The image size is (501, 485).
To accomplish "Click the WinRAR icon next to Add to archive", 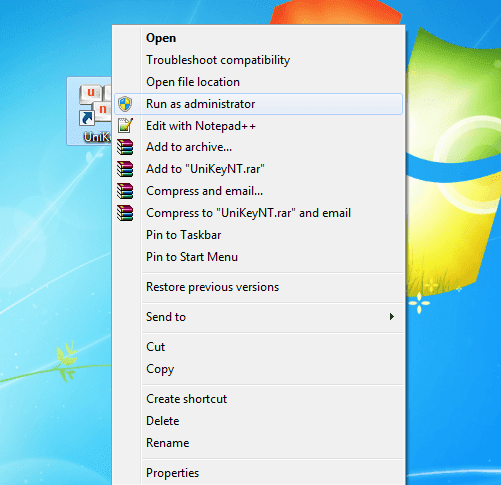I will [x=125, y=147].
